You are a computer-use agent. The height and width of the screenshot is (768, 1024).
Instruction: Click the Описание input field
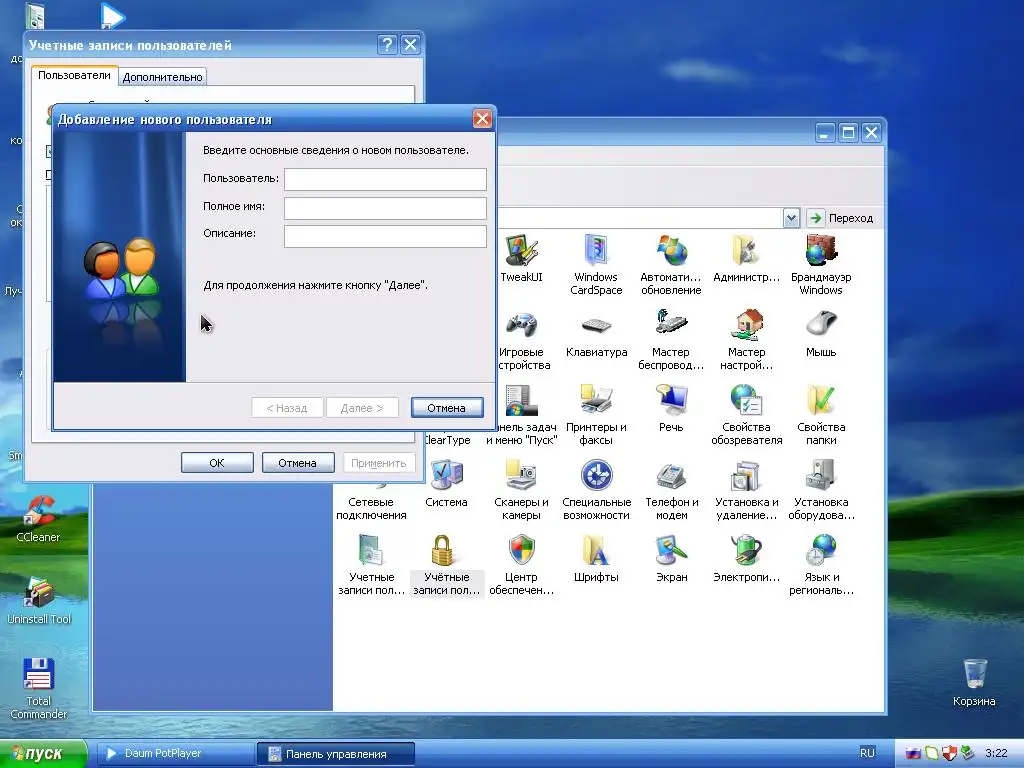(x=385, y=235)
